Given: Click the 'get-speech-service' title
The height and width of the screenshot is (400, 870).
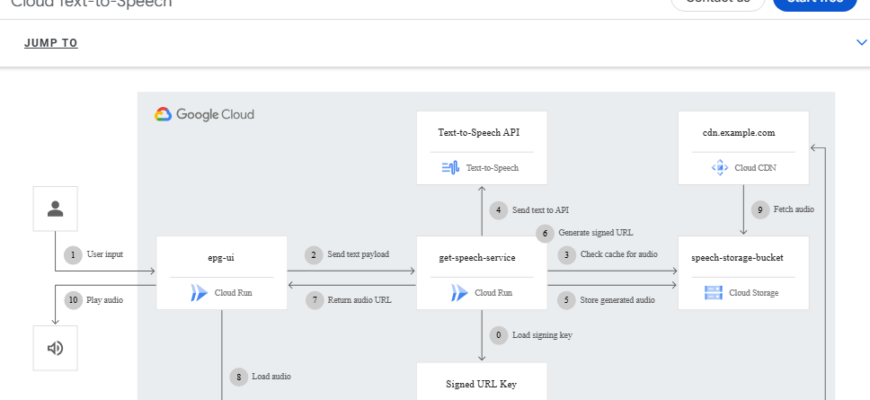Looking at the screenshot, I should 477,257.
